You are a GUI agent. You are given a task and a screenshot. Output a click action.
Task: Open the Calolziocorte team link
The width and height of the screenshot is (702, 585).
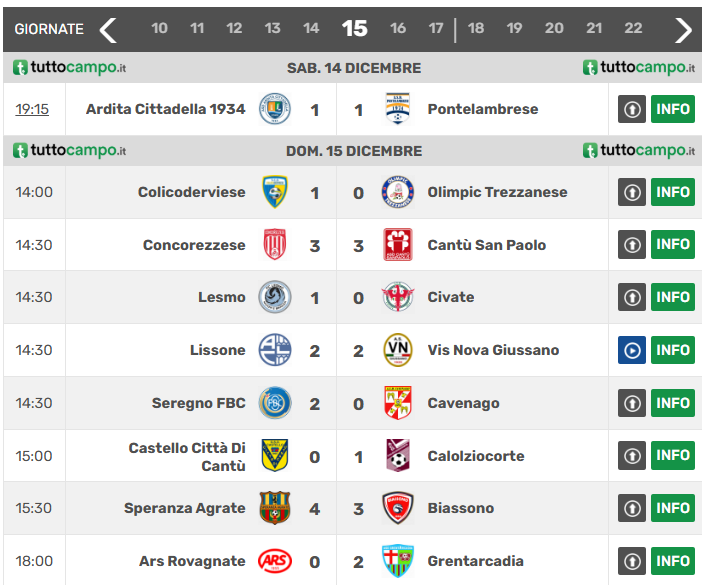[x=475, y=456]
